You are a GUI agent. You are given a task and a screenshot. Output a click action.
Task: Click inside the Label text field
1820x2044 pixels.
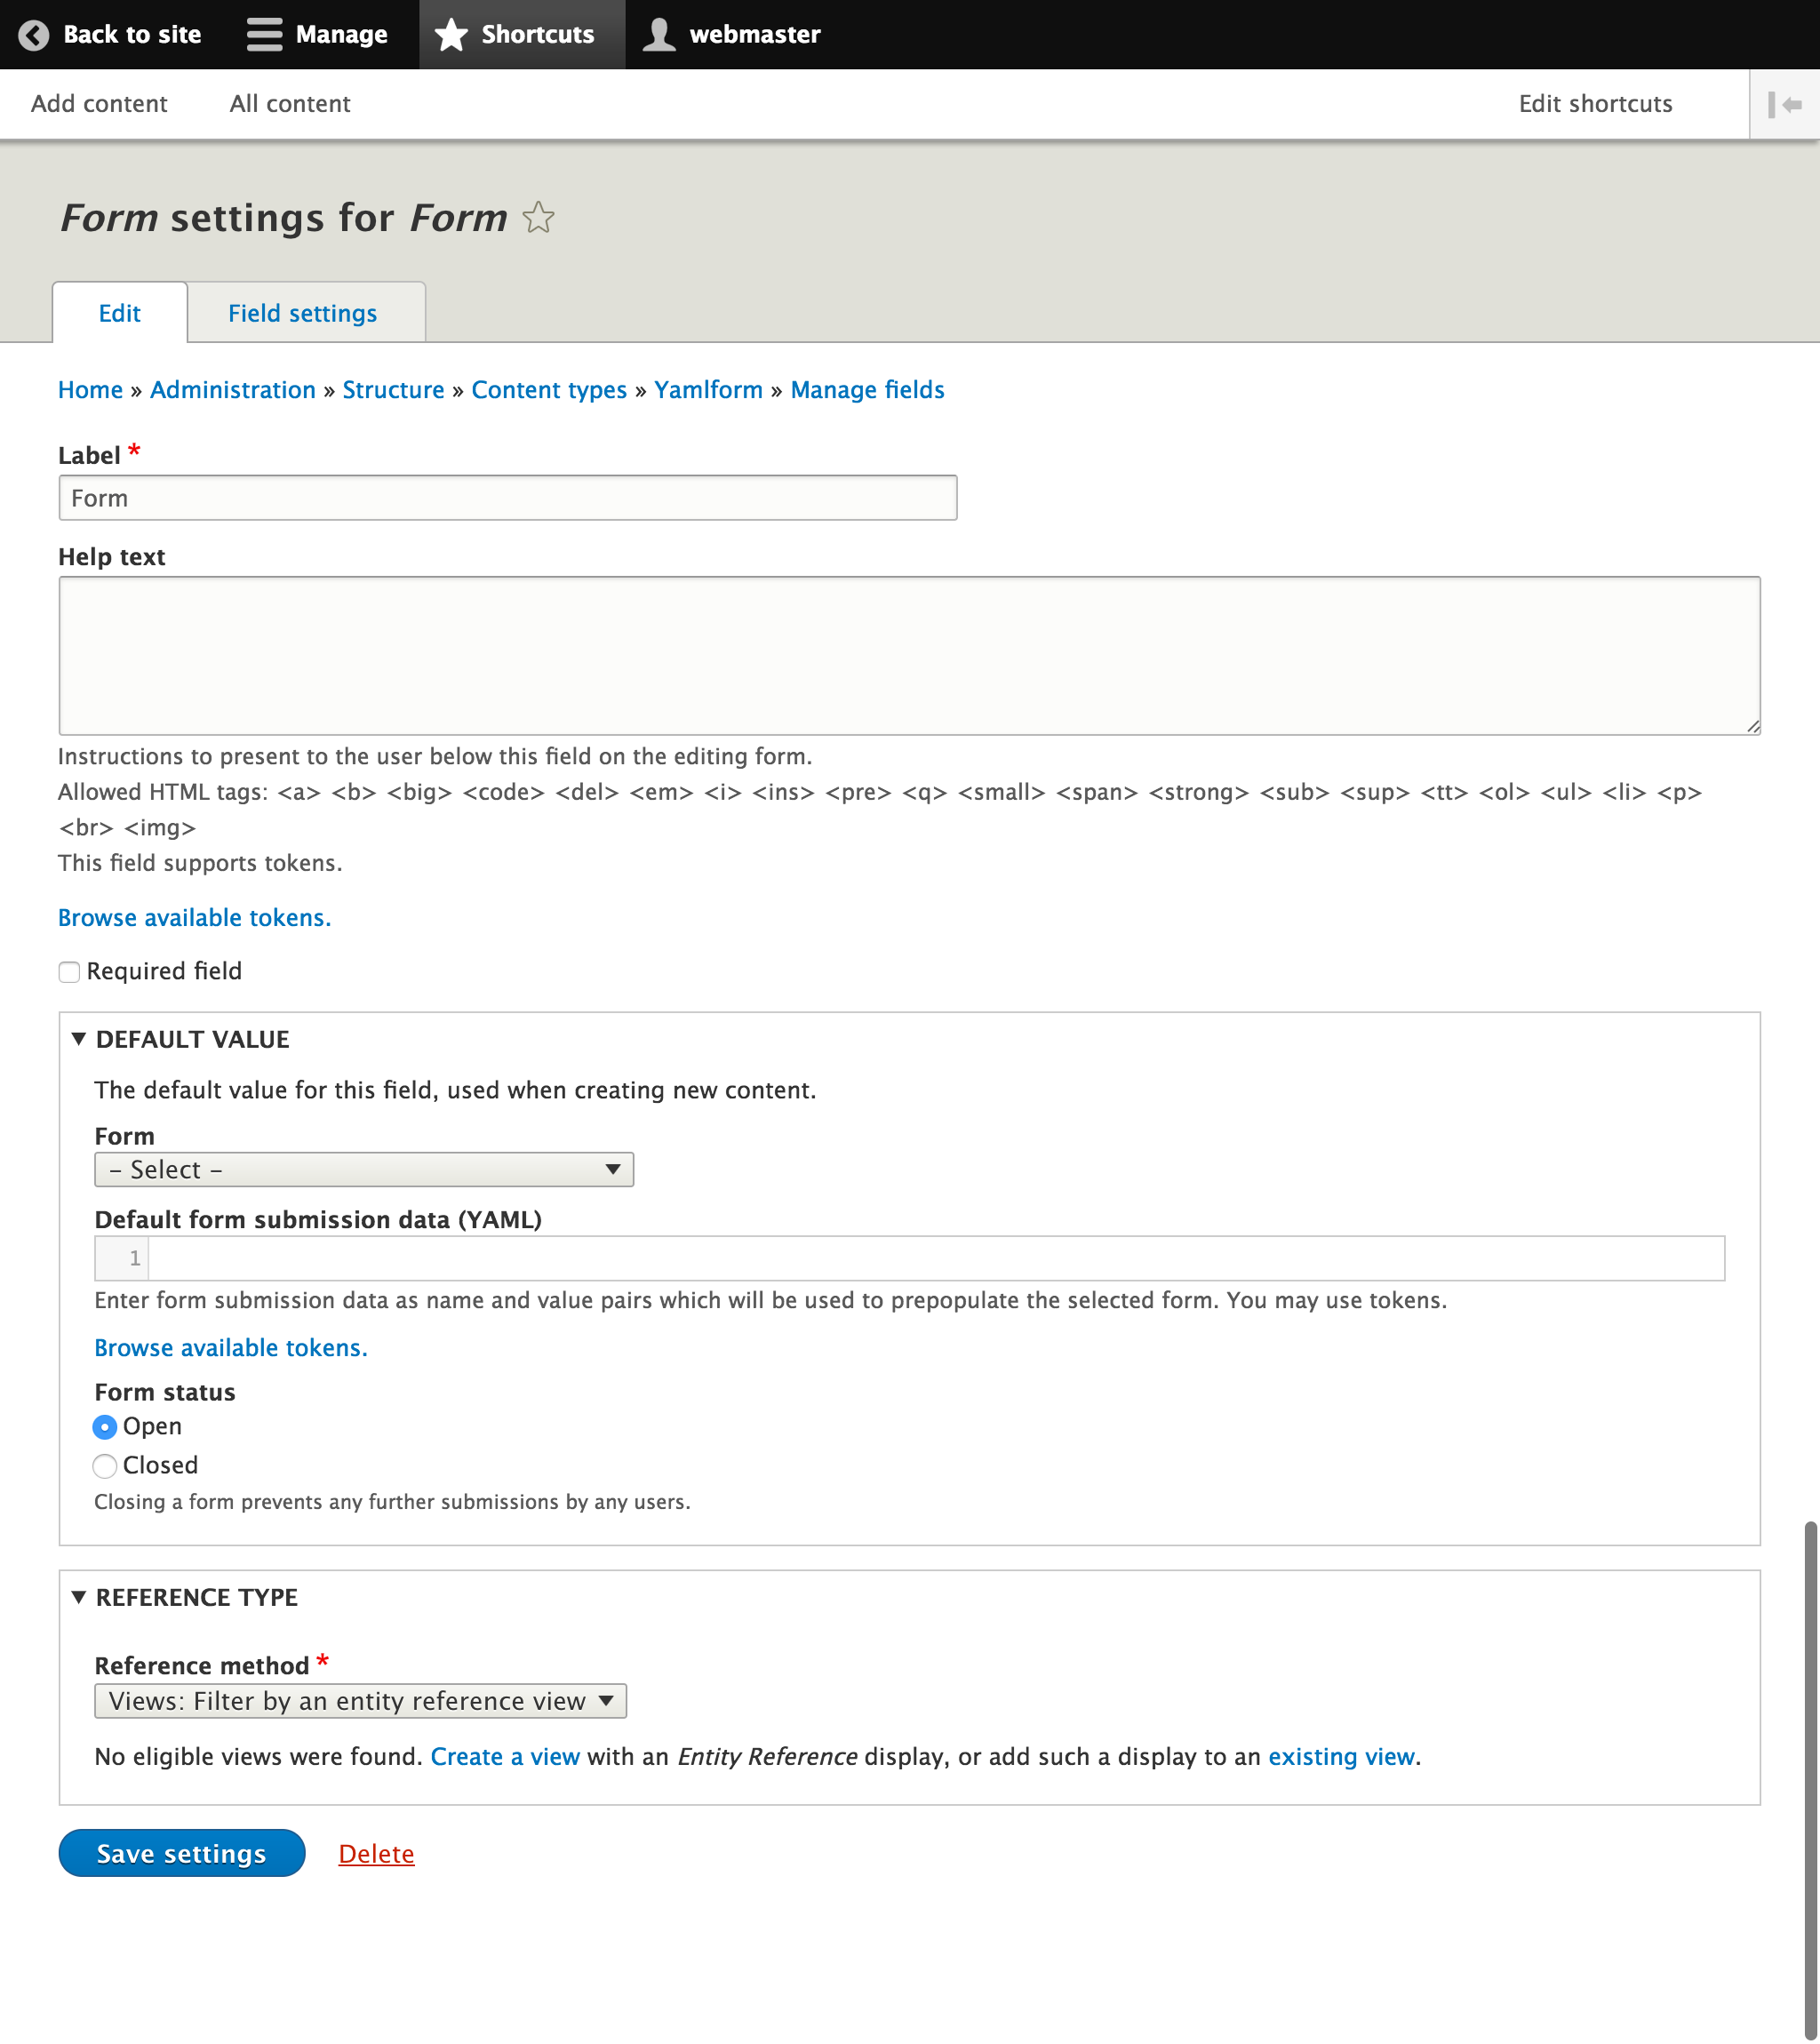pos(507,497)
